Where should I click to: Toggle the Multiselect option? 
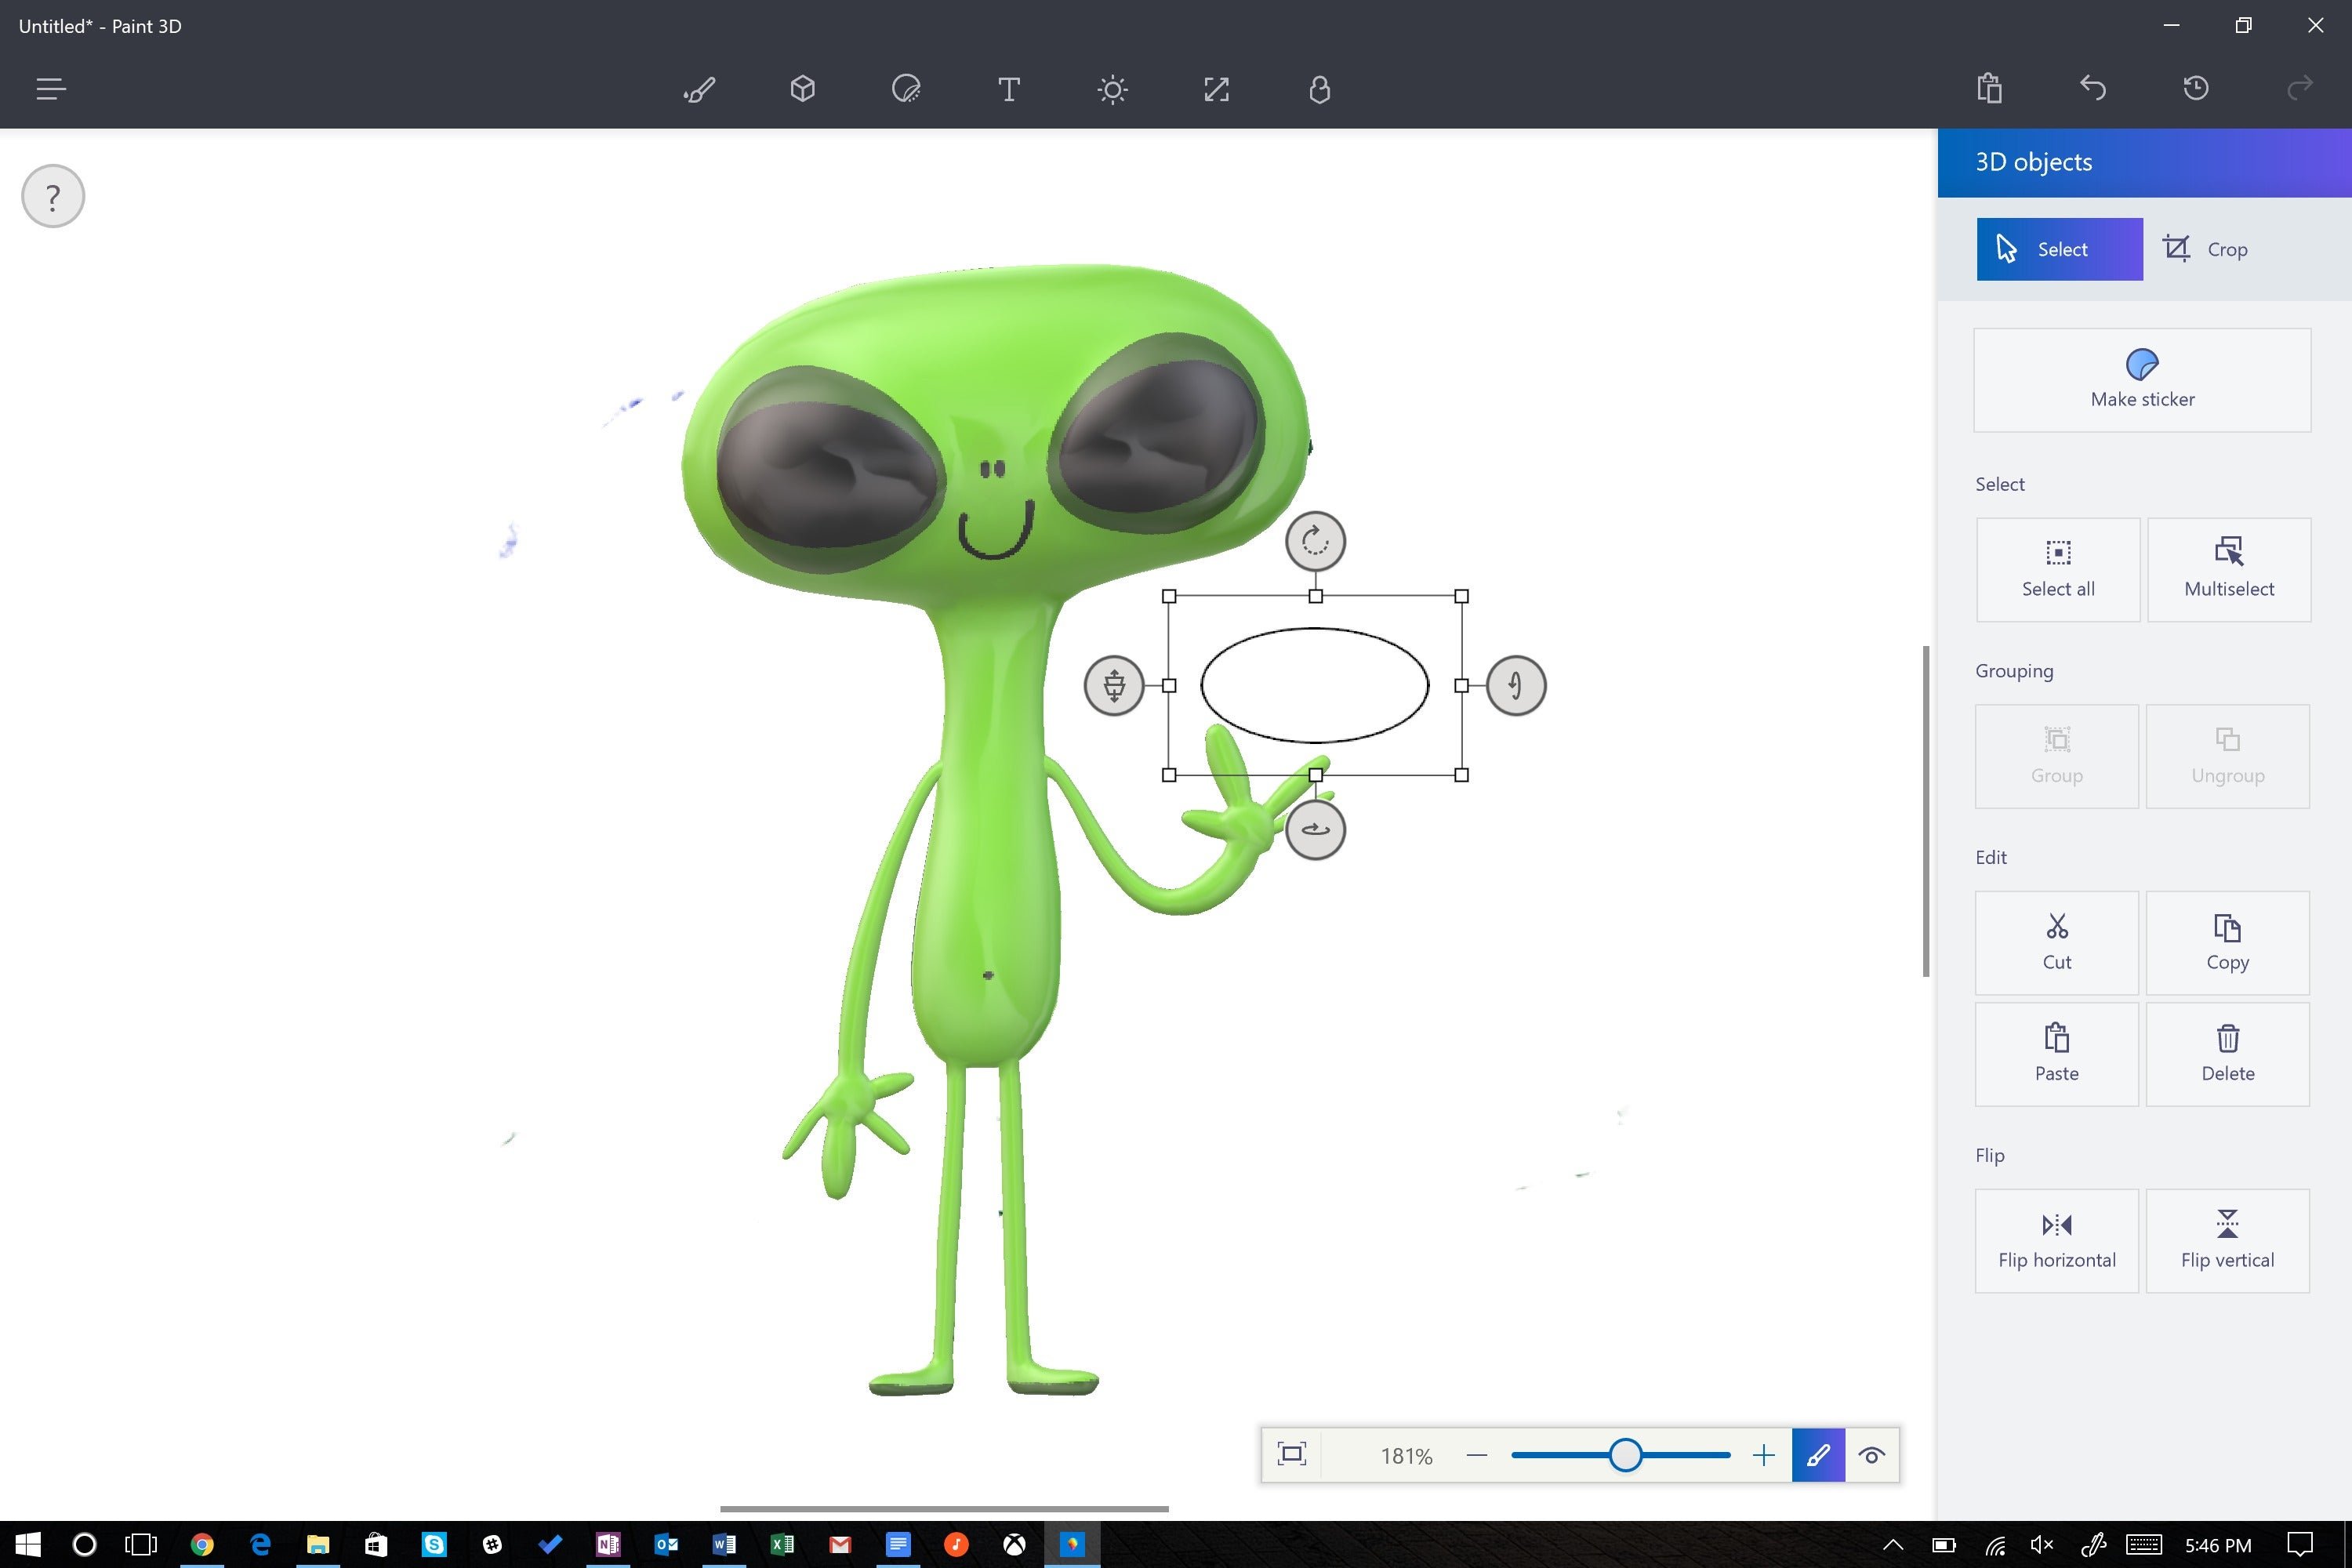pos(2228,569)
